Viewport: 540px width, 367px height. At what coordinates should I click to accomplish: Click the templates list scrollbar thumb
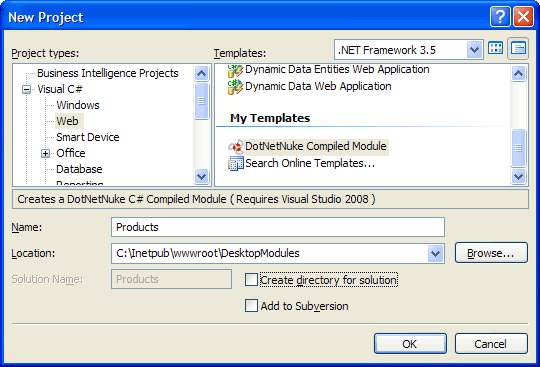[x=518, y=148]
